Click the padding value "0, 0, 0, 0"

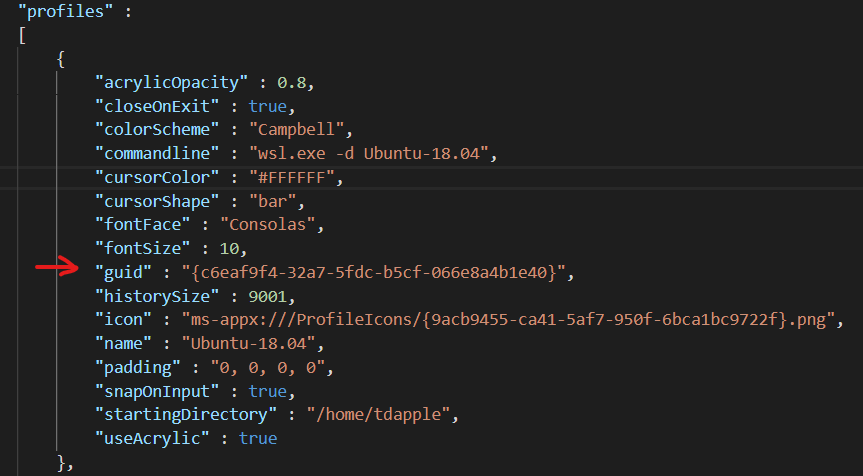(x=268, y=368)
